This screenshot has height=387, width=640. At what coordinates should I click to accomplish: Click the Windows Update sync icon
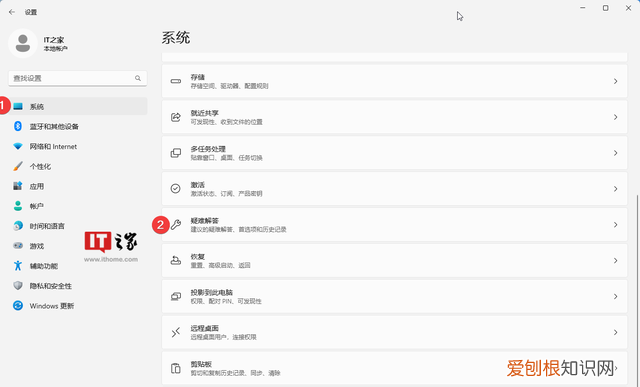(x=18, y=305)
